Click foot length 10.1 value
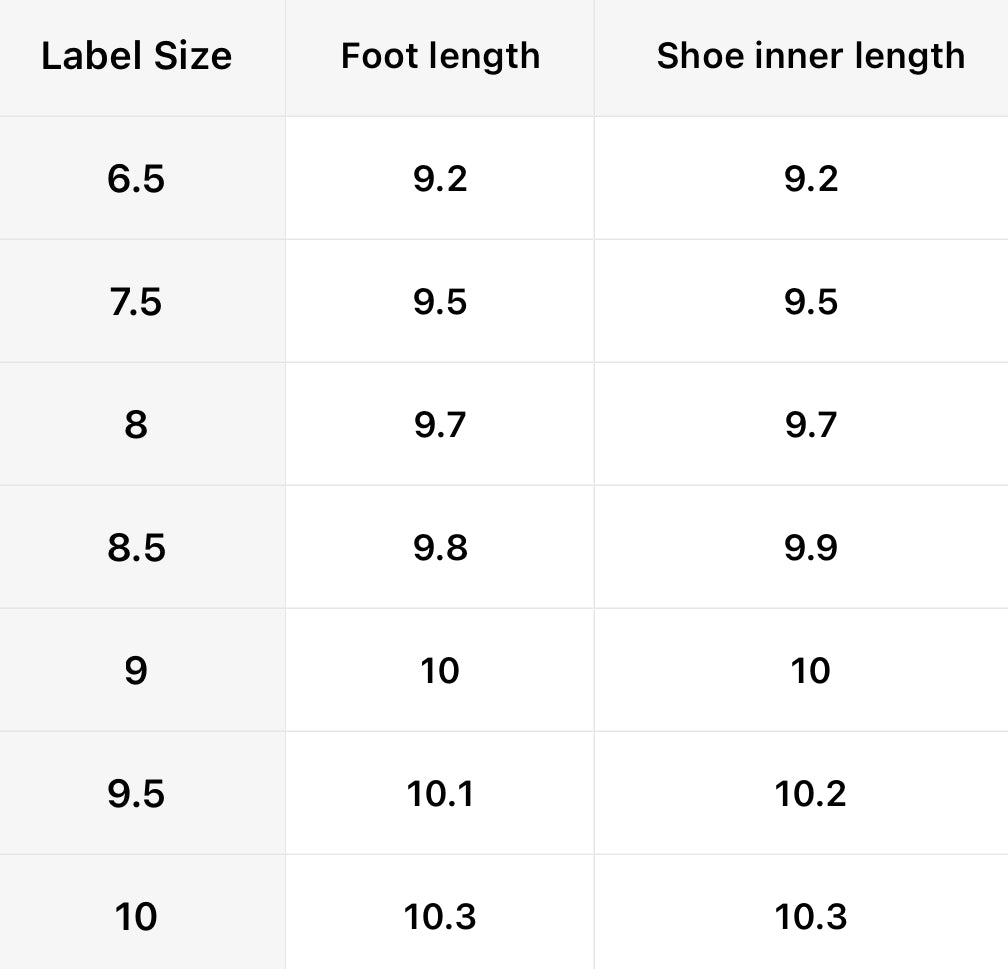The image size is (1008, 969). [x=440, y=793]
